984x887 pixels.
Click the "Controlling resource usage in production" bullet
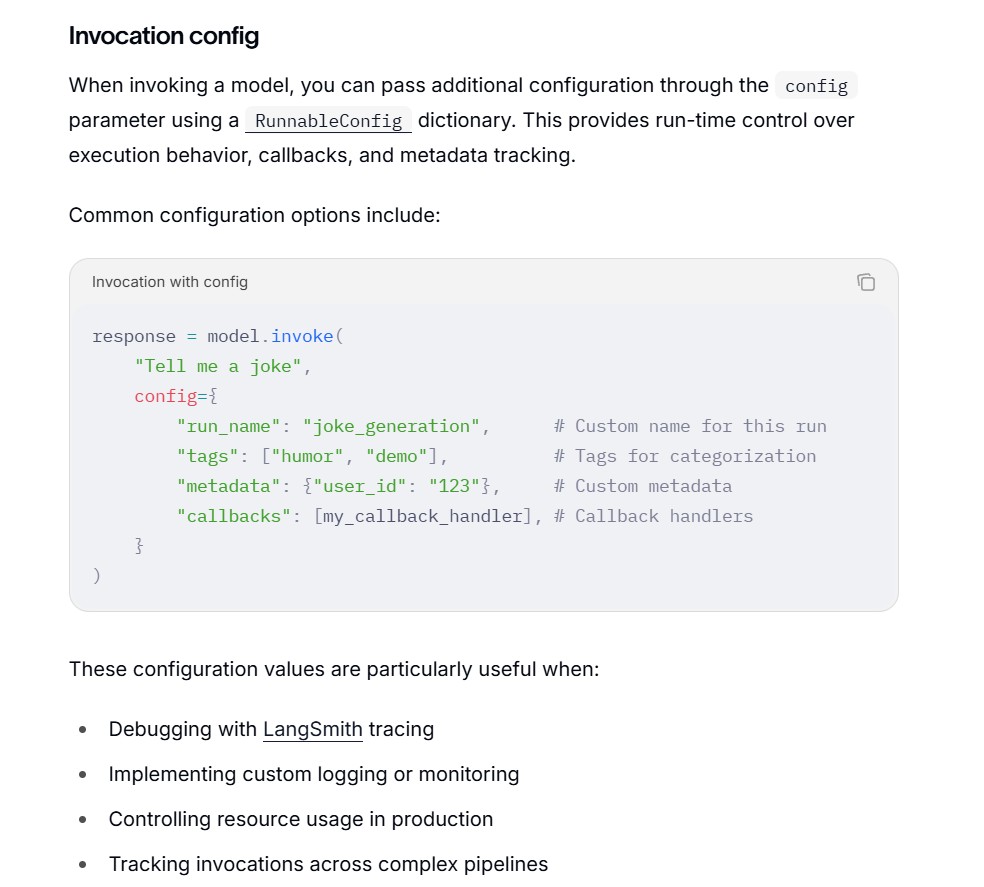(301, 819)
